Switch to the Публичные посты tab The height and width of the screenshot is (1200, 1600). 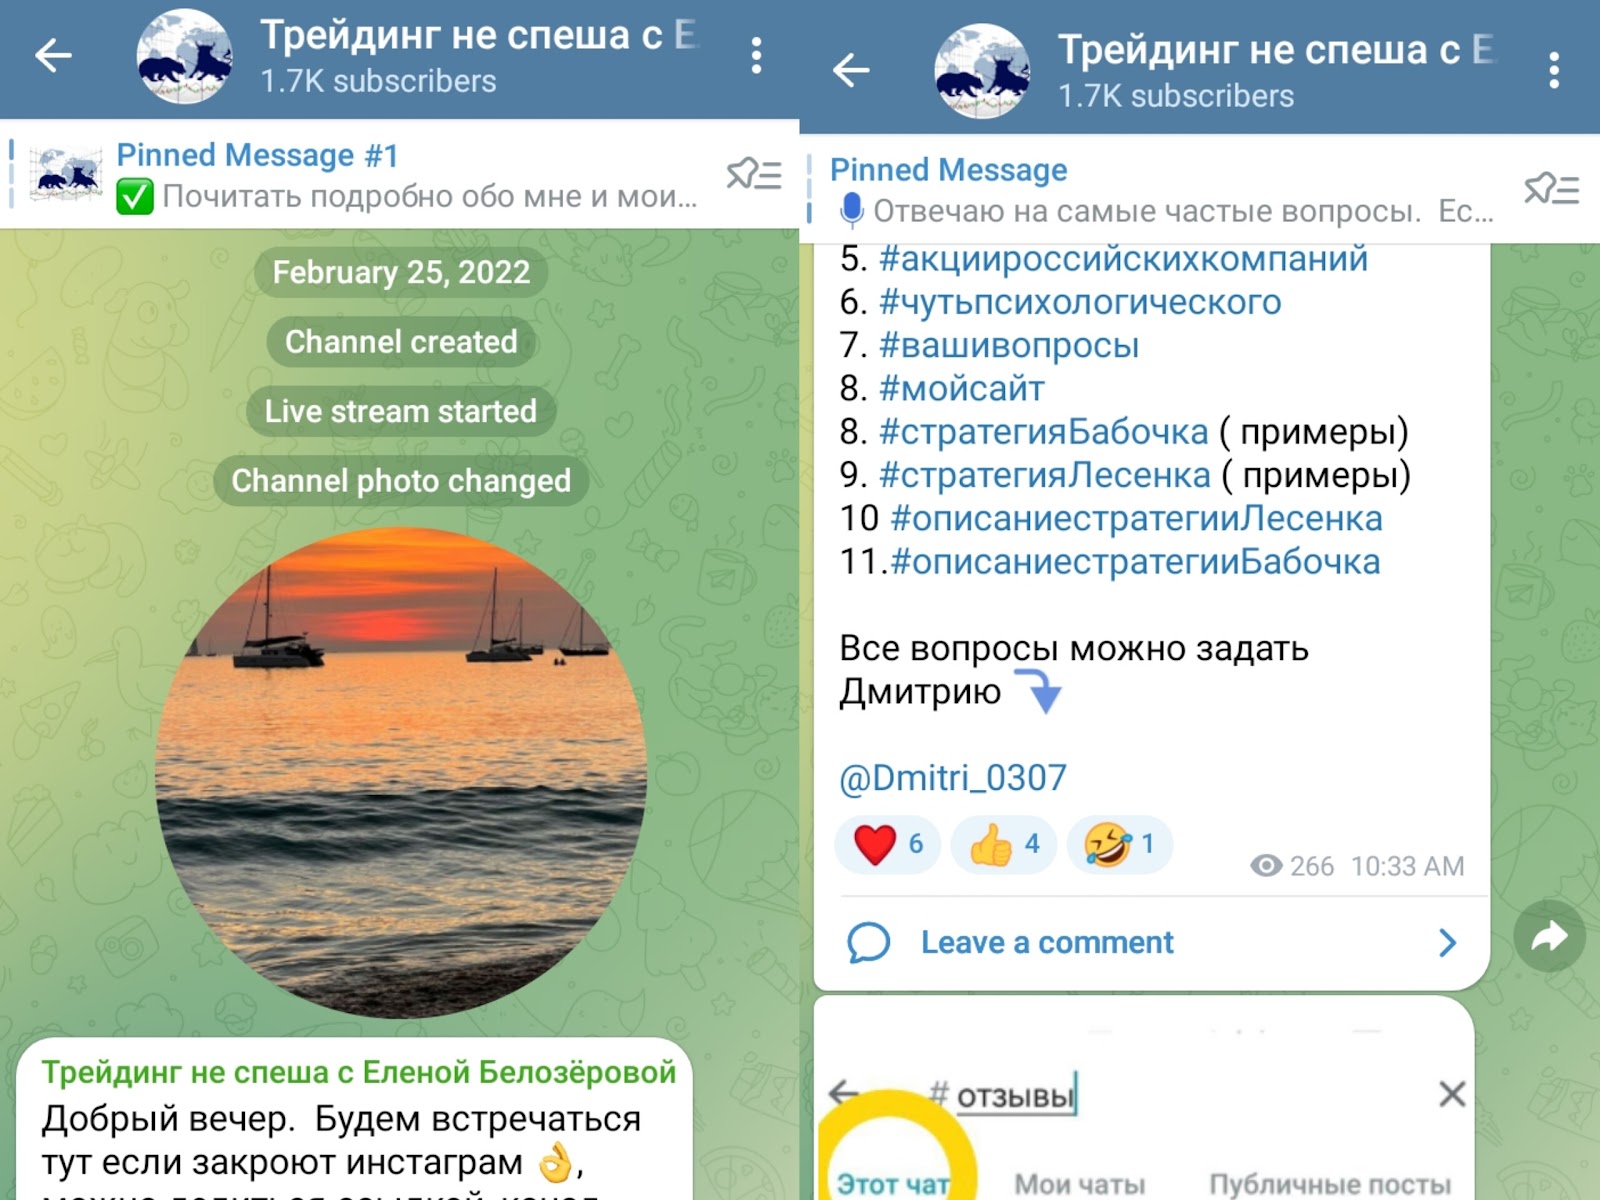1330,1184
